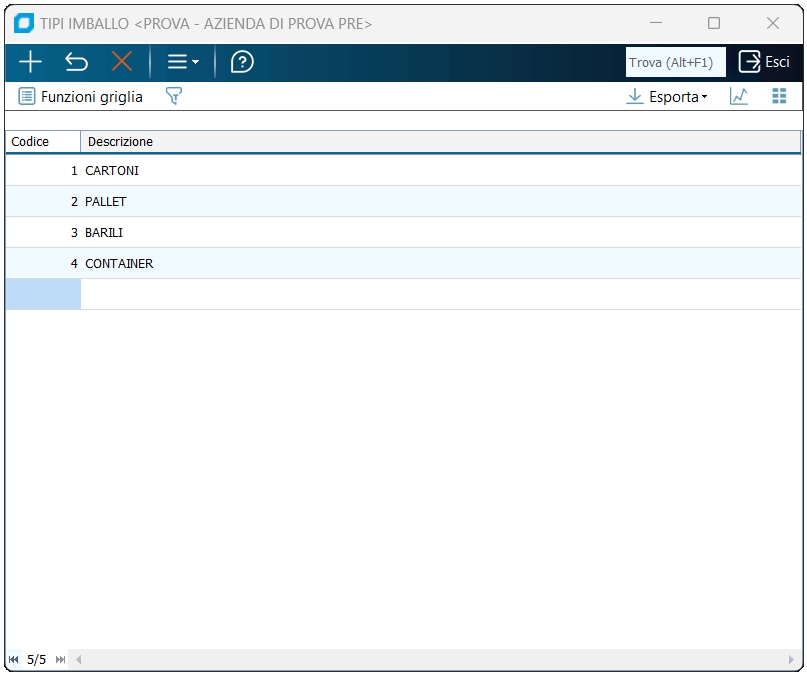Click the plus icon to add record
The height and width of the screenshot is (674, 807).
point(30,62)
